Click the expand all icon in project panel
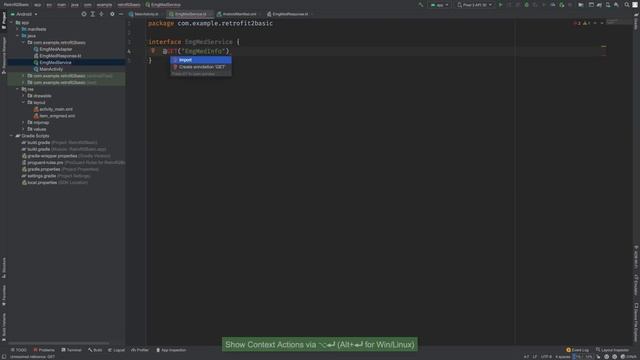Image resolution: width=640 pixels, height=360 pixels. point(93,14)
